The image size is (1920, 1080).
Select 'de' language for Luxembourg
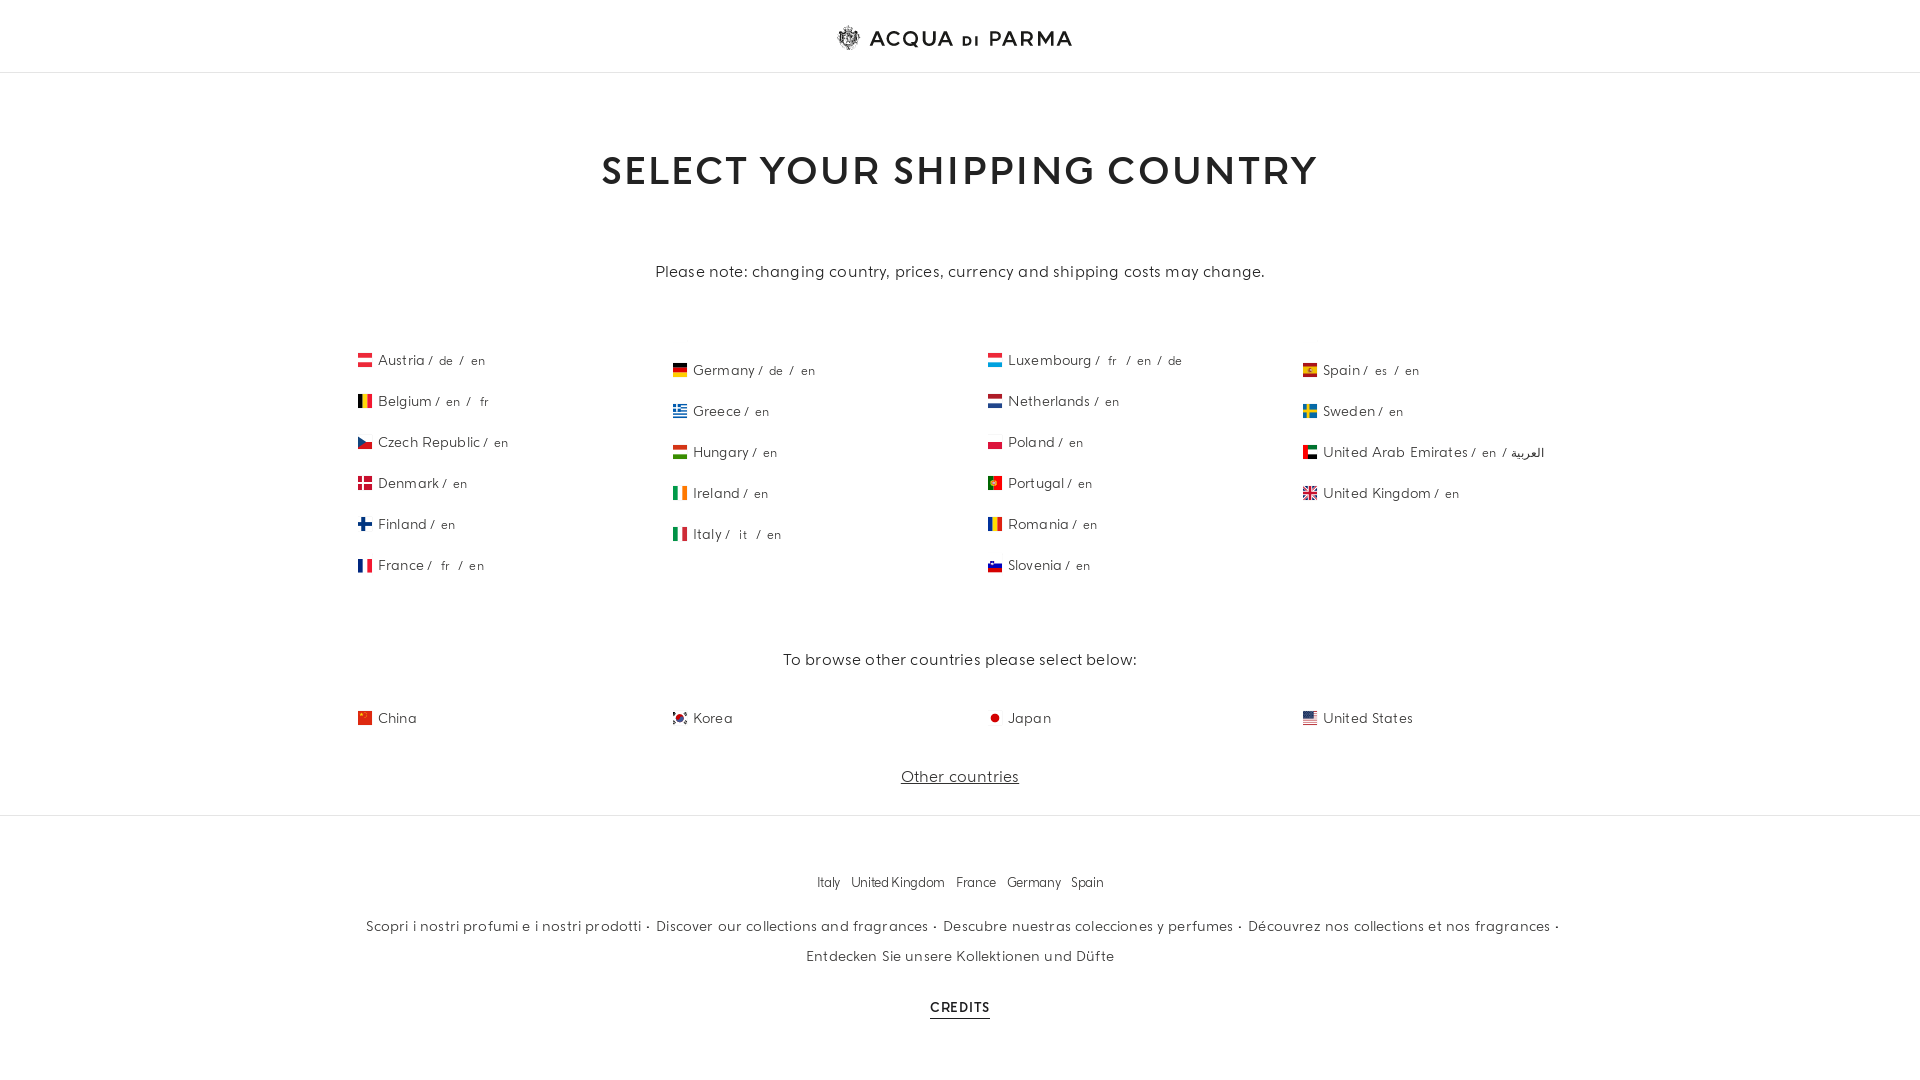point(1175,361)
